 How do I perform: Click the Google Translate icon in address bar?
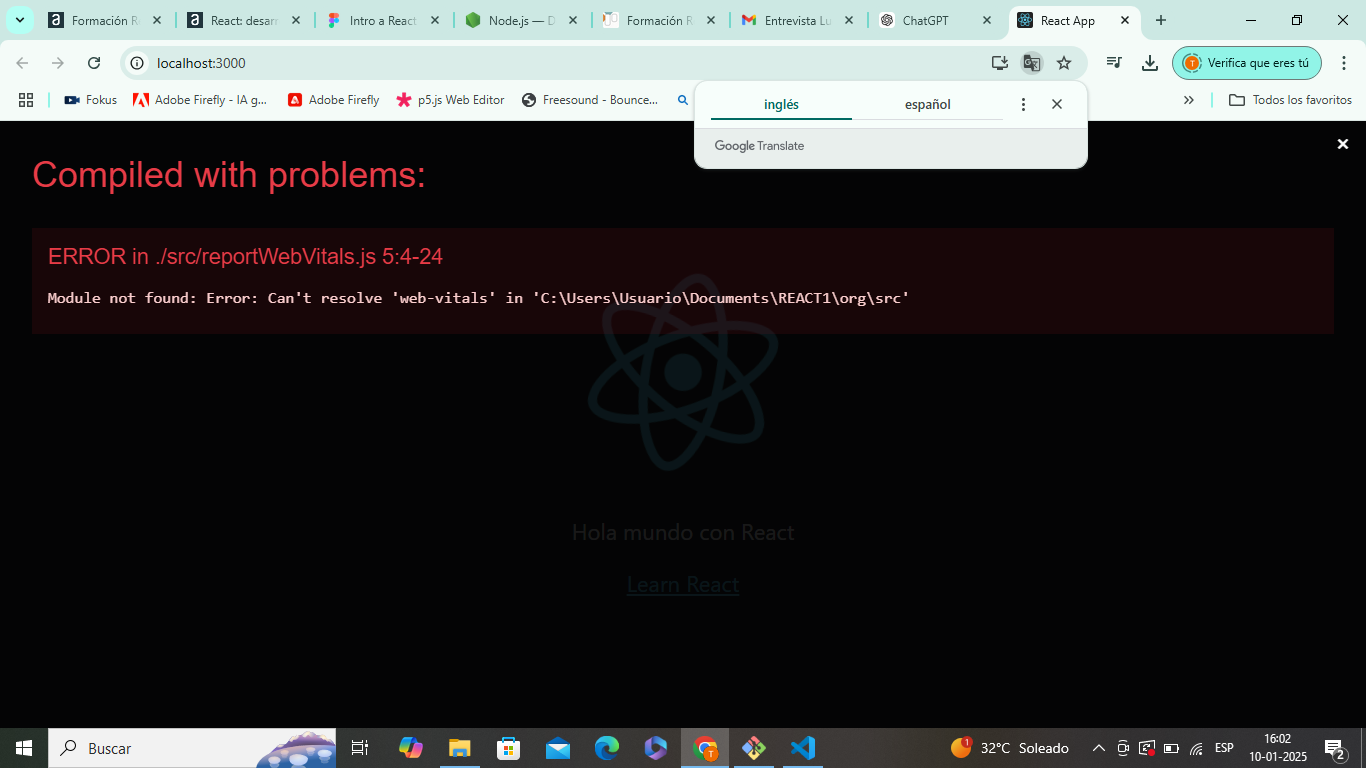tap(1032, 63)
